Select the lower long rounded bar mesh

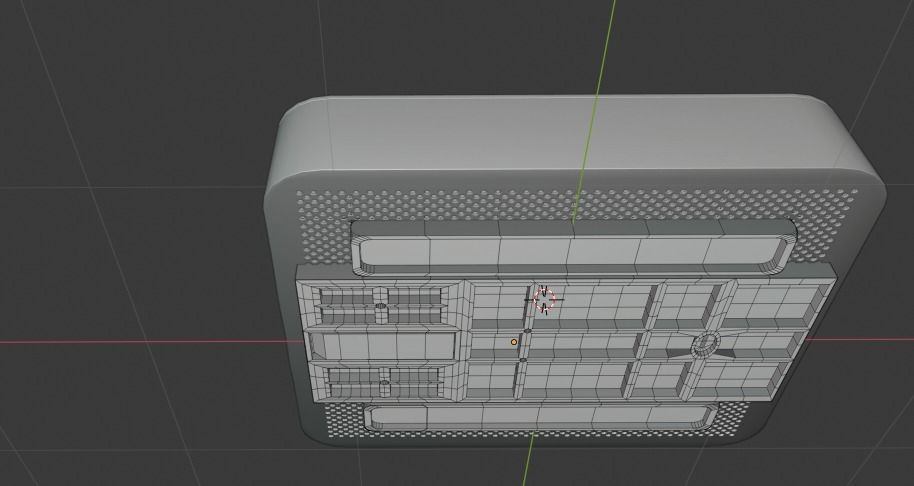[540, 416]
